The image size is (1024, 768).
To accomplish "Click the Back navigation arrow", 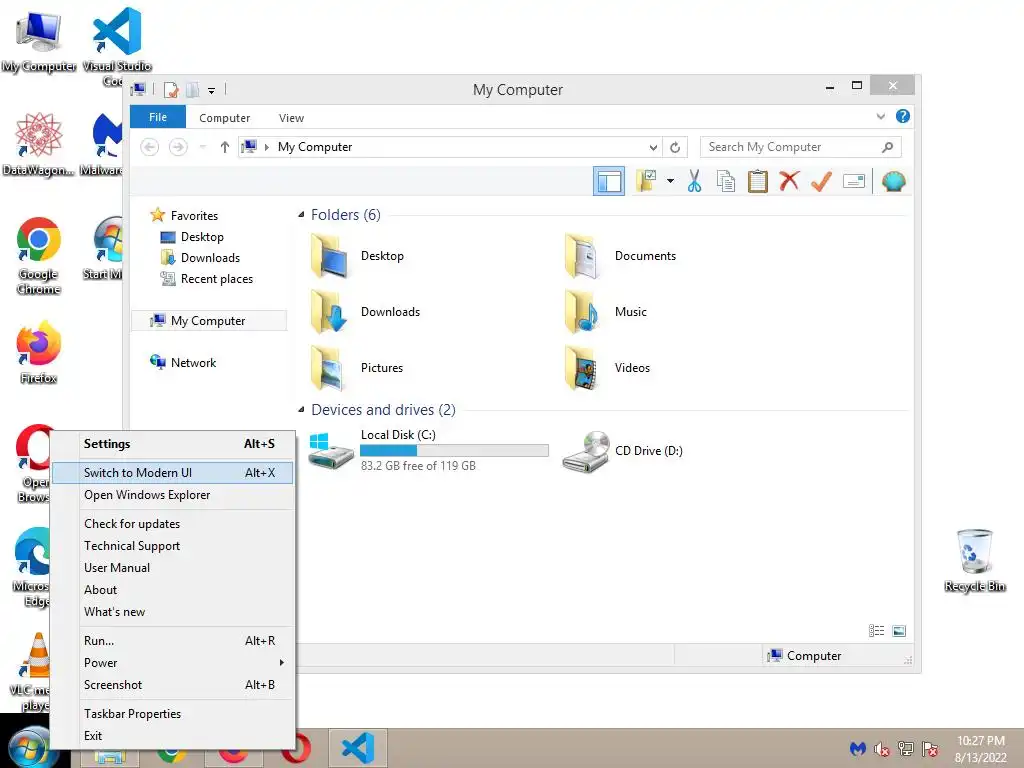I will click(x=150, y=147).
